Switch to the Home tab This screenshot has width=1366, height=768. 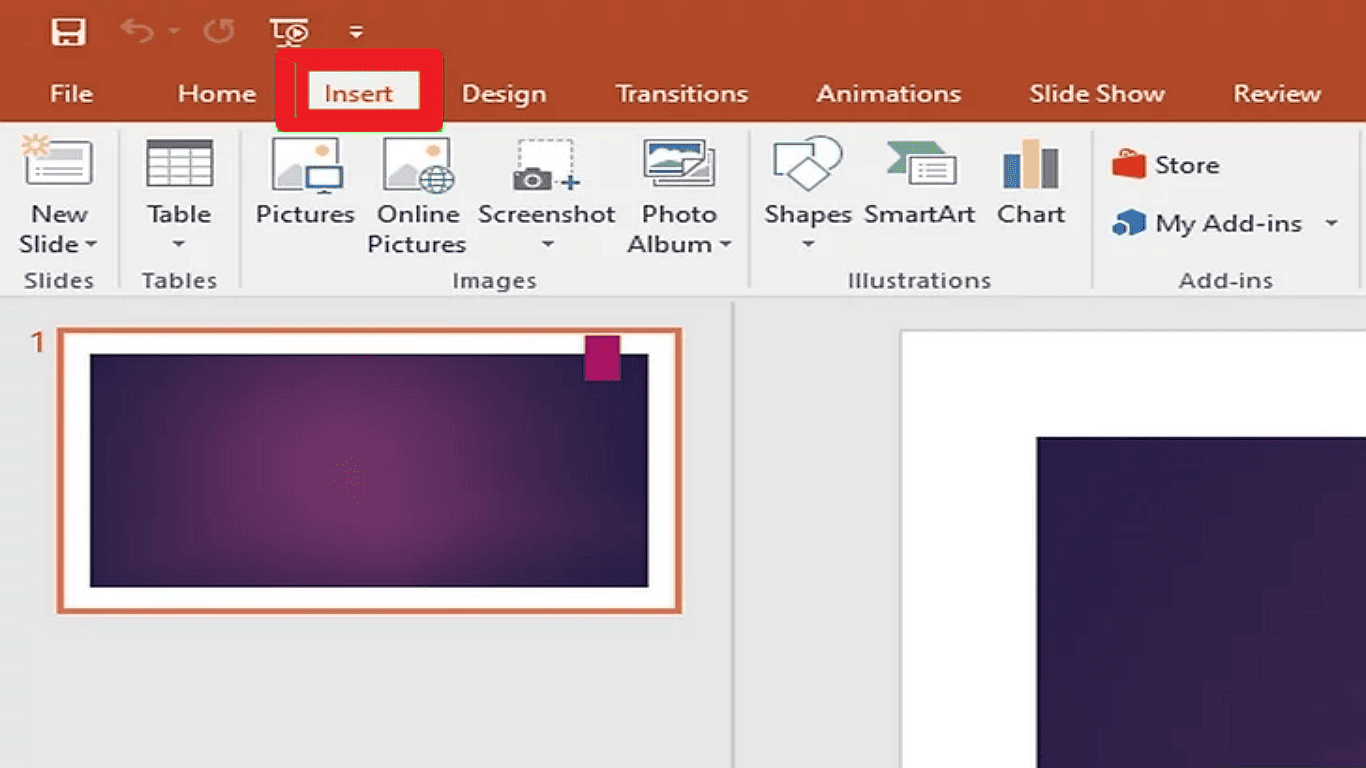click(x=217, y=94)
